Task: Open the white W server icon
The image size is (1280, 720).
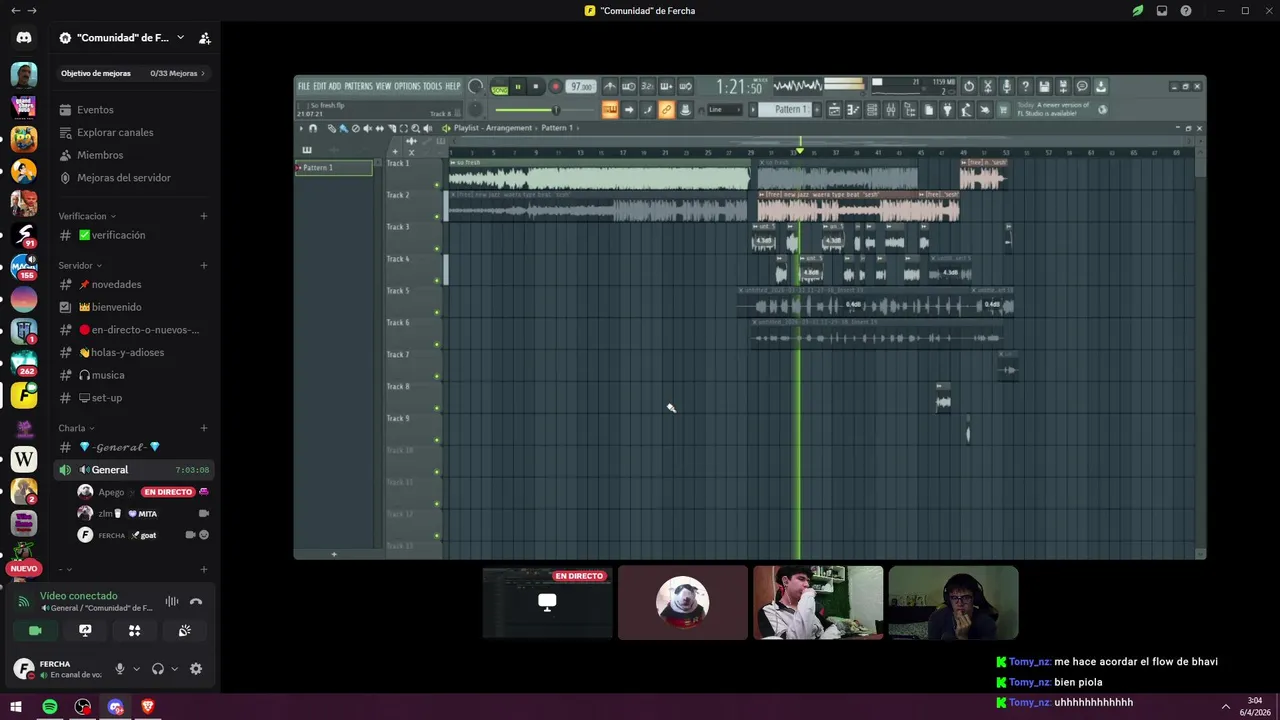Action: [24, 460]
